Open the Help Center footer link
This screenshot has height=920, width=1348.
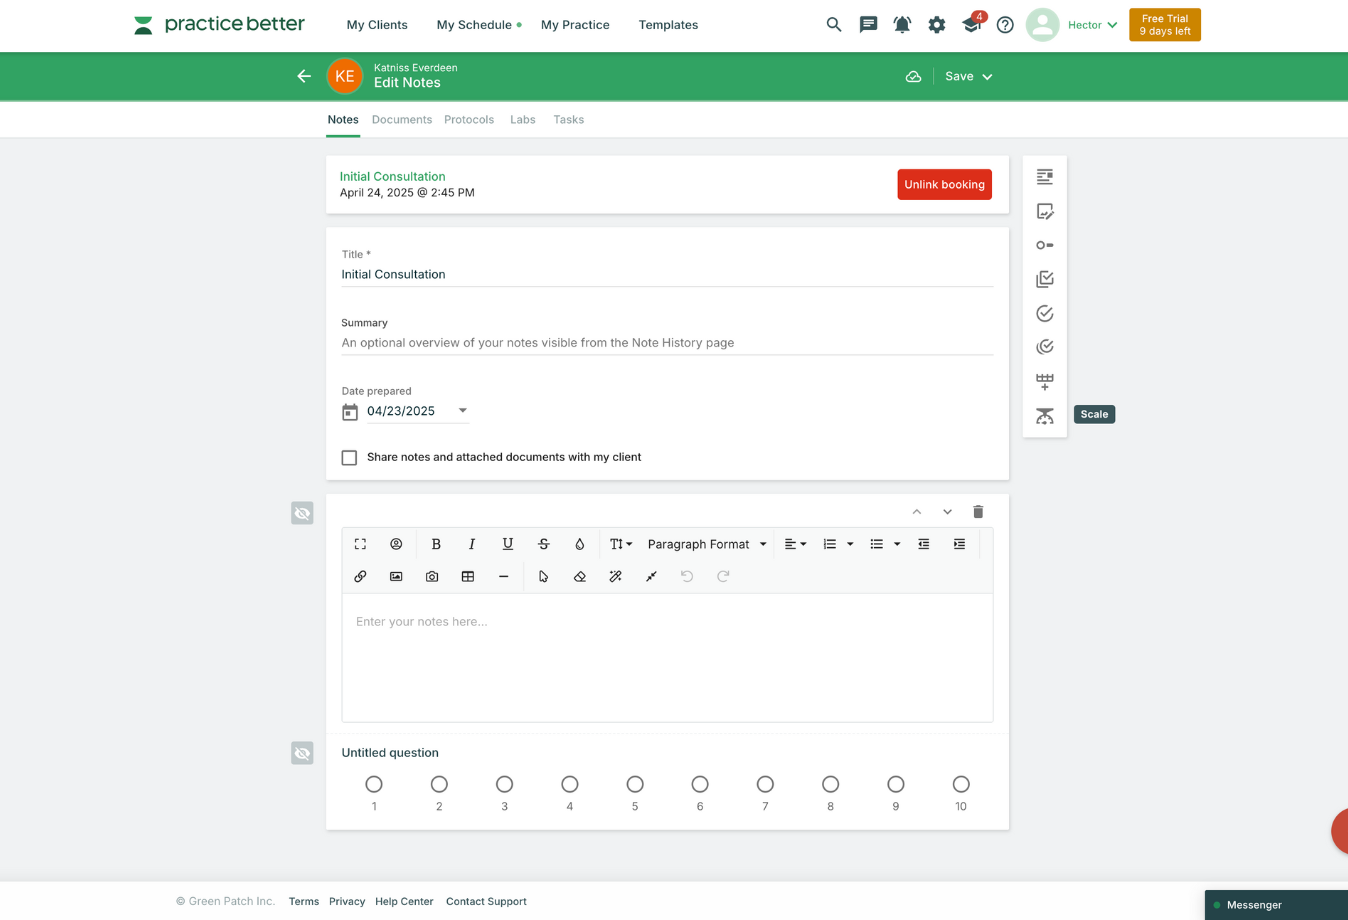pos(404,902)
